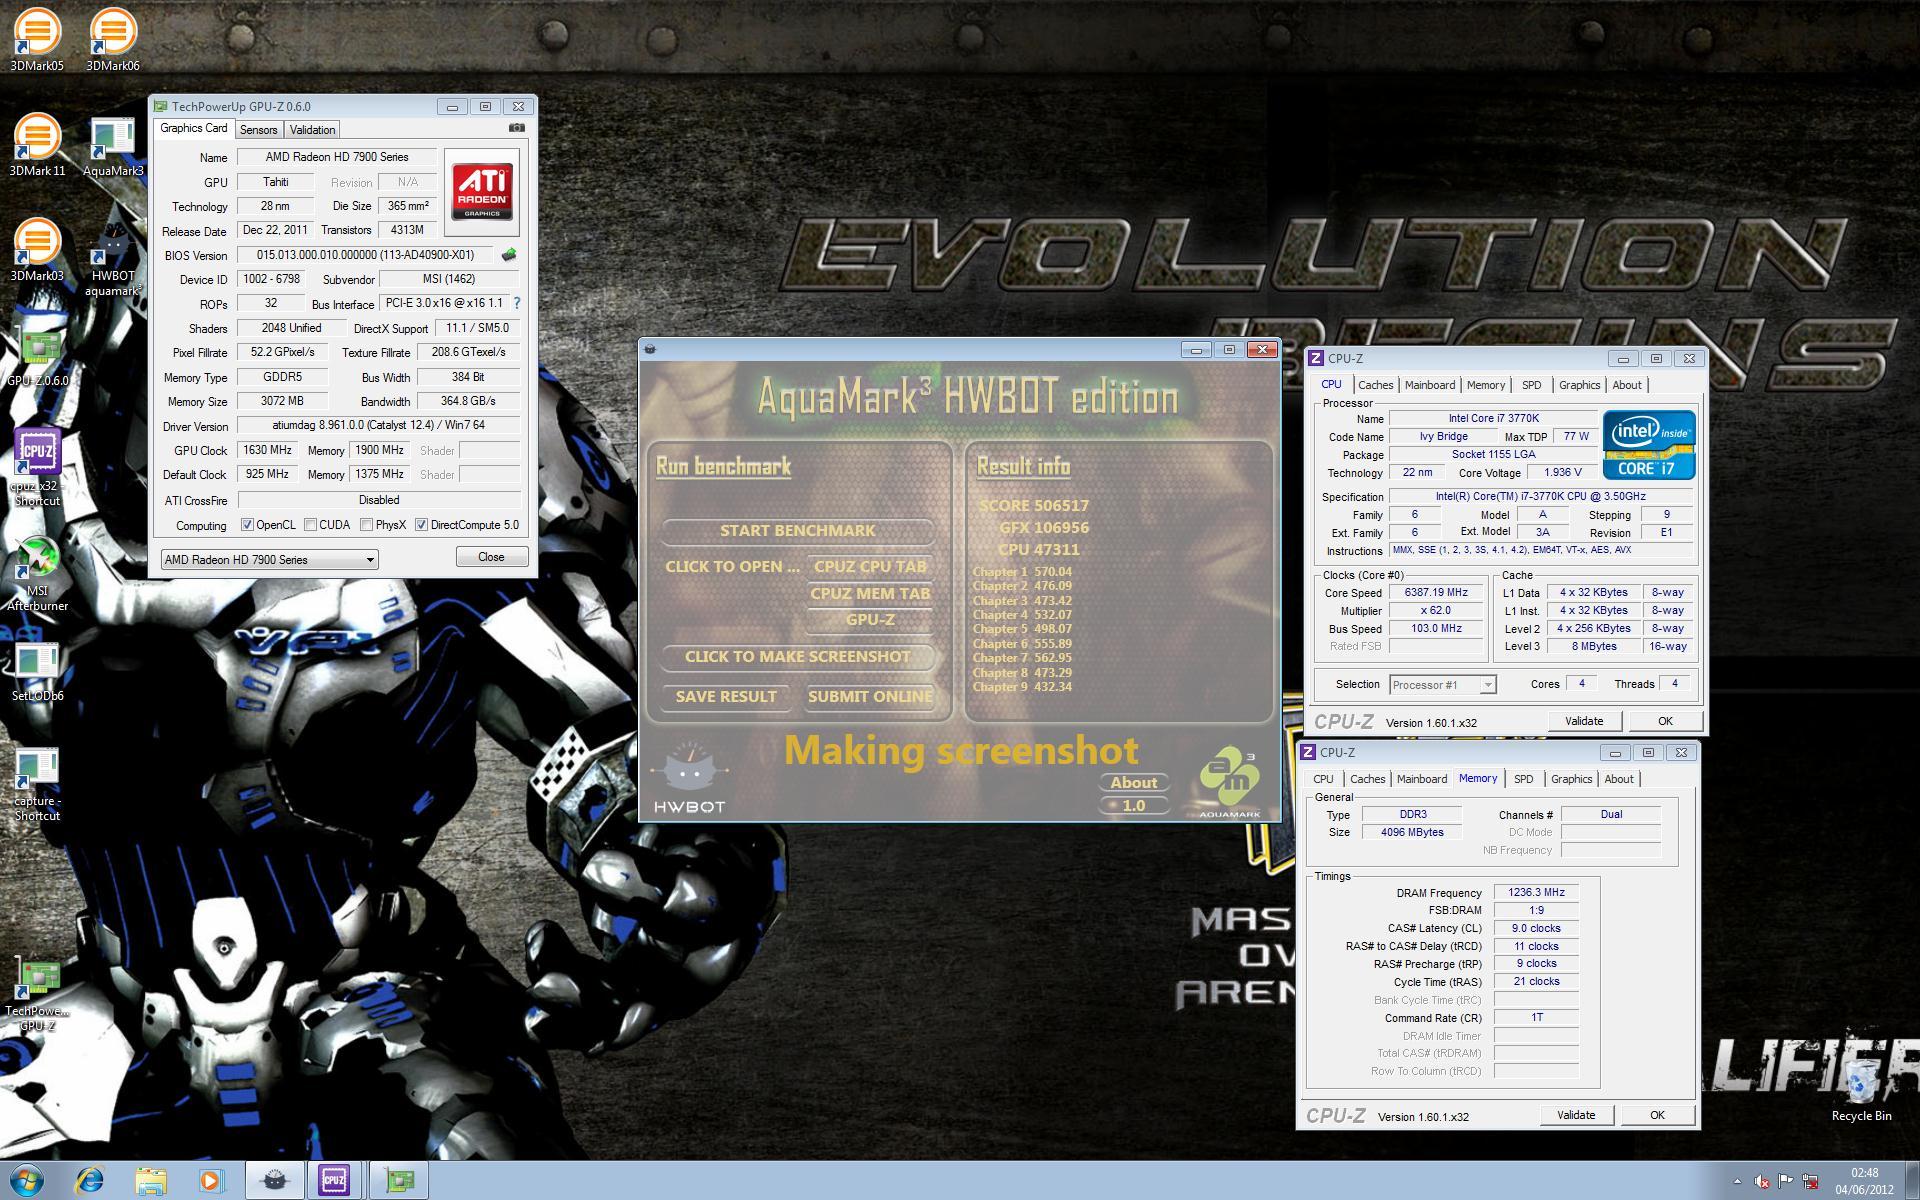Open the Windows Start menu
The height and width of the screenshot is (1200, 1920).
(27, 1180)
